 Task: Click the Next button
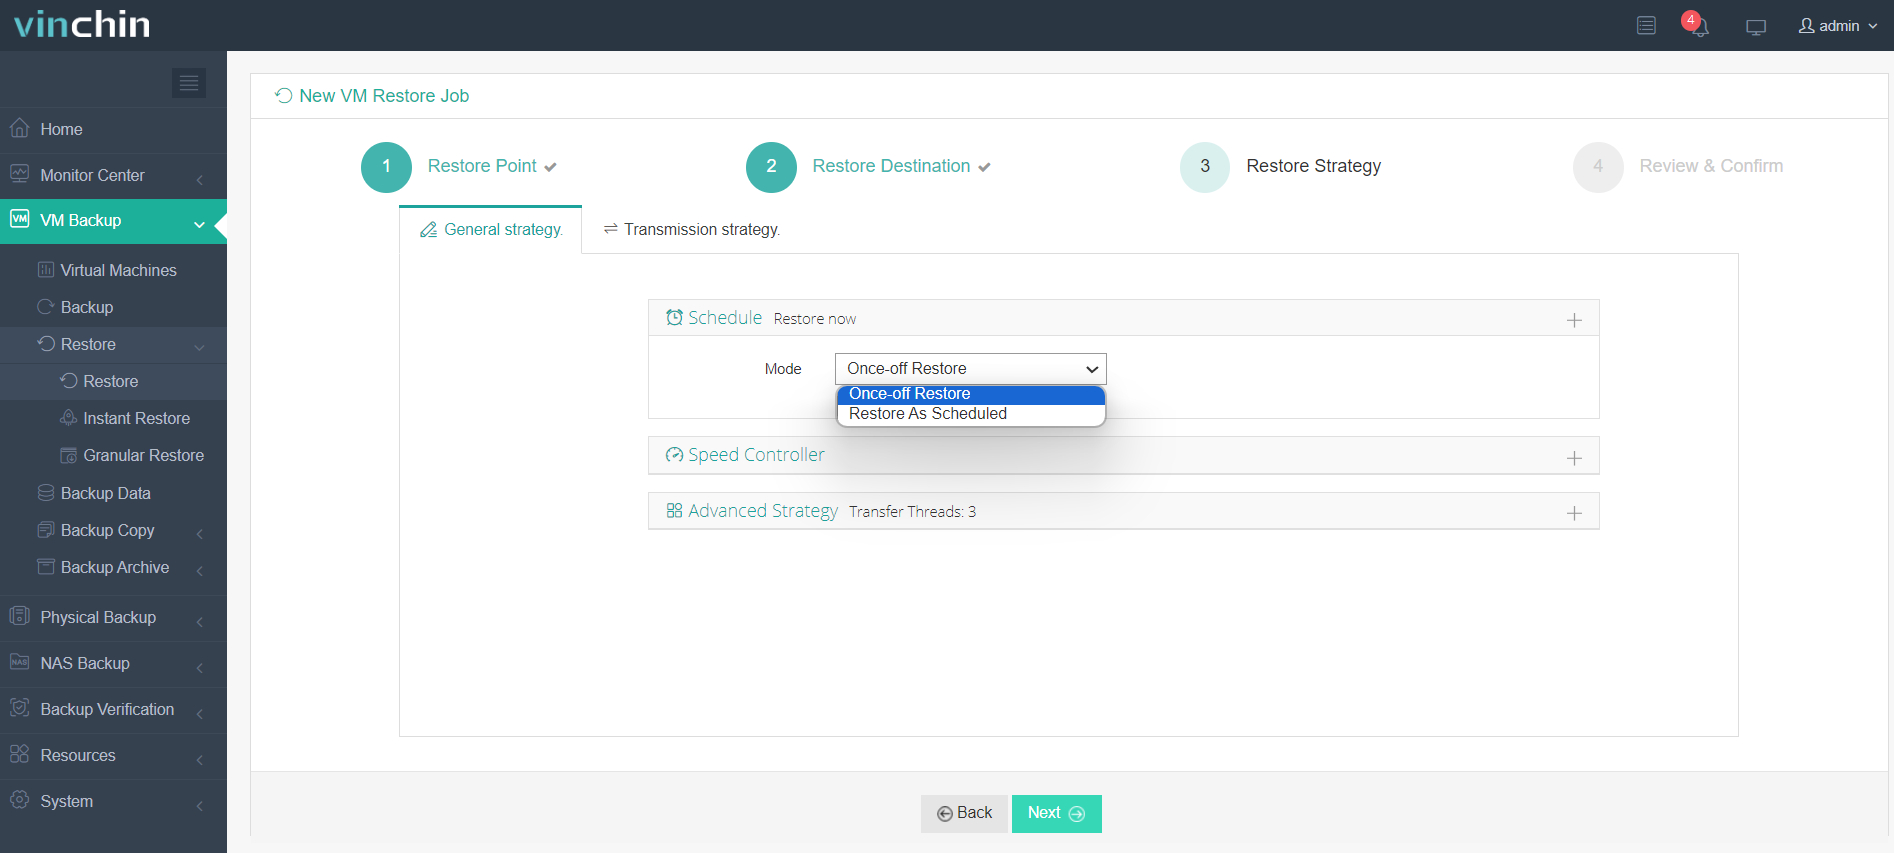click(x=1056, y=814)
